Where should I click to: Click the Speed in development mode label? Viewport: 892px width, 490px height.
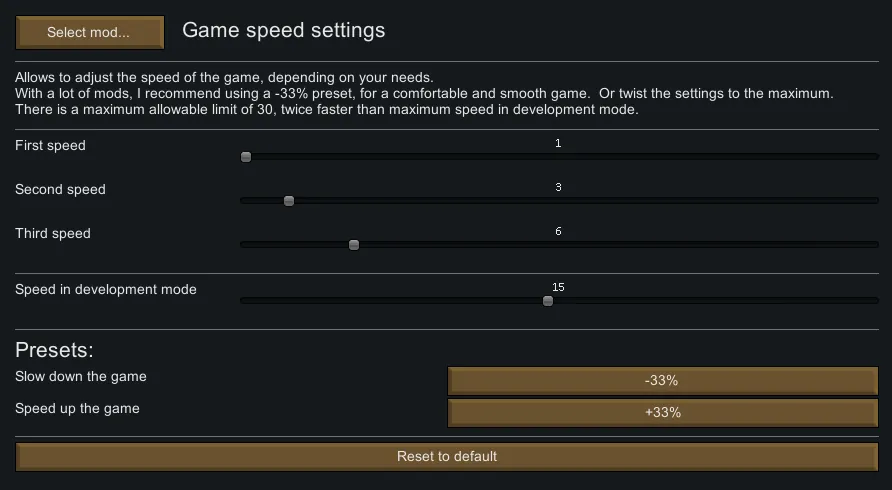pos(106,290)
